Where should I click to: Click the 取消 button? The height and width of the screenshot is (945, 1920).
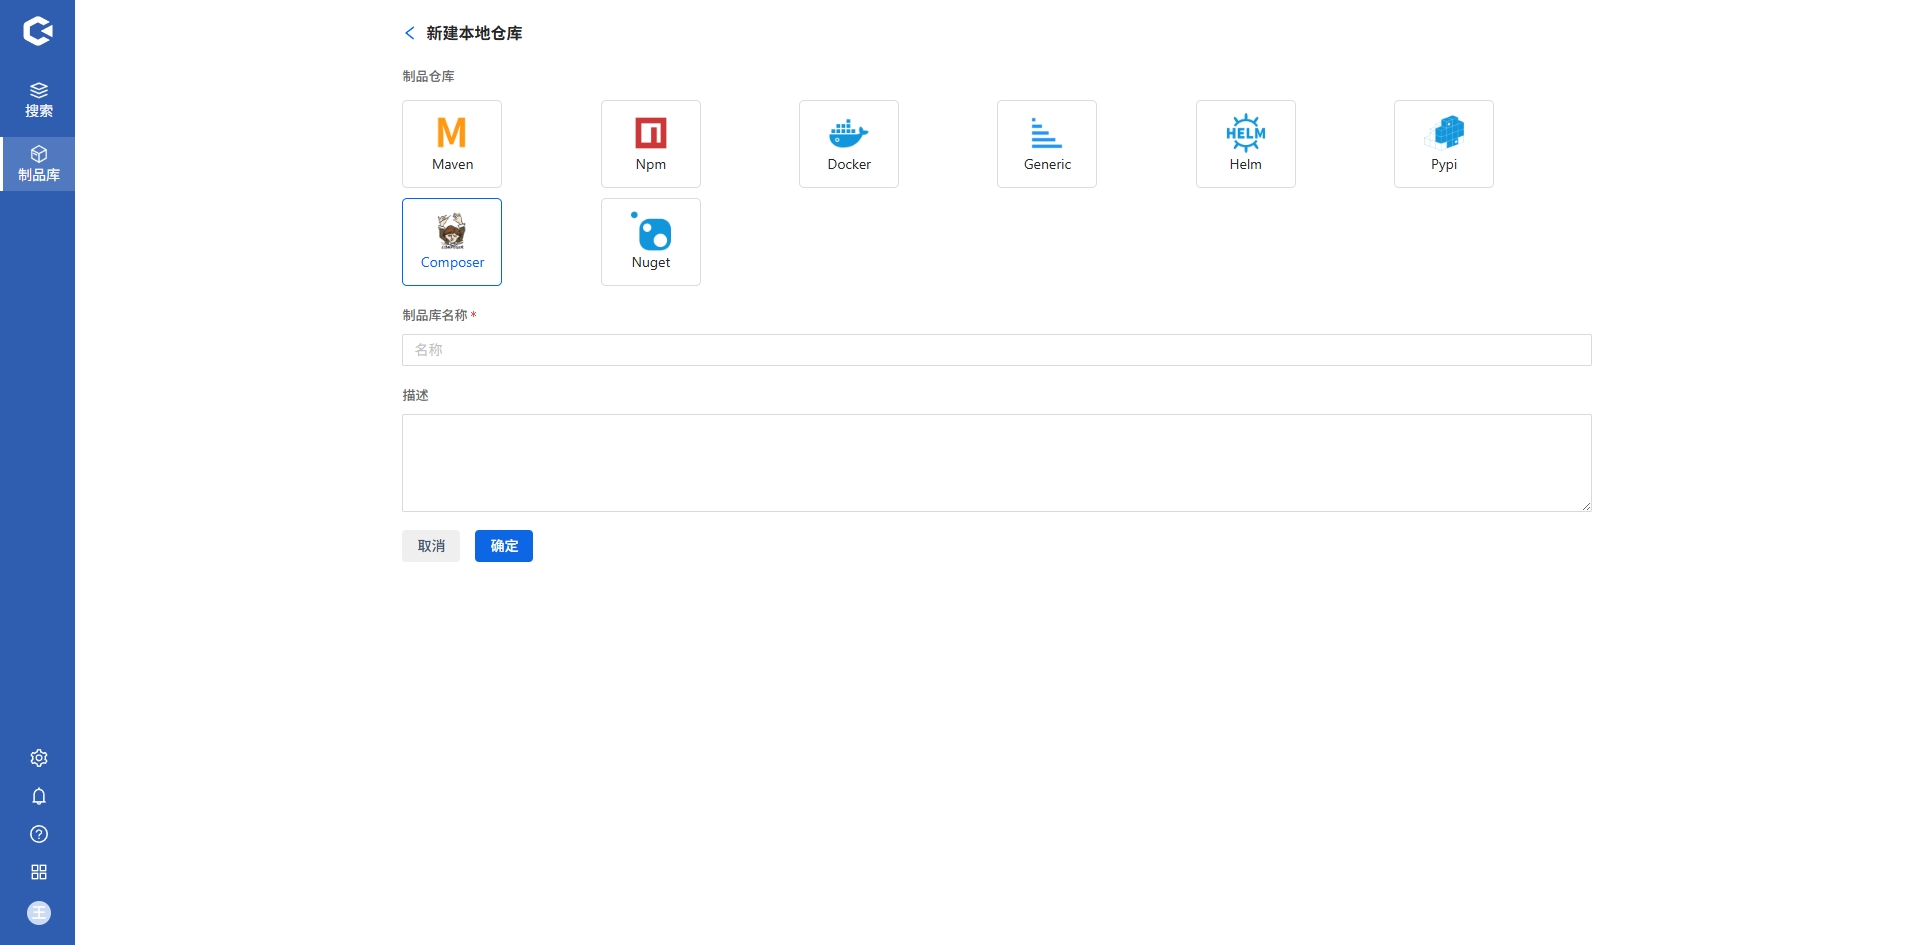pyautogui.click(x=431, y=546)
